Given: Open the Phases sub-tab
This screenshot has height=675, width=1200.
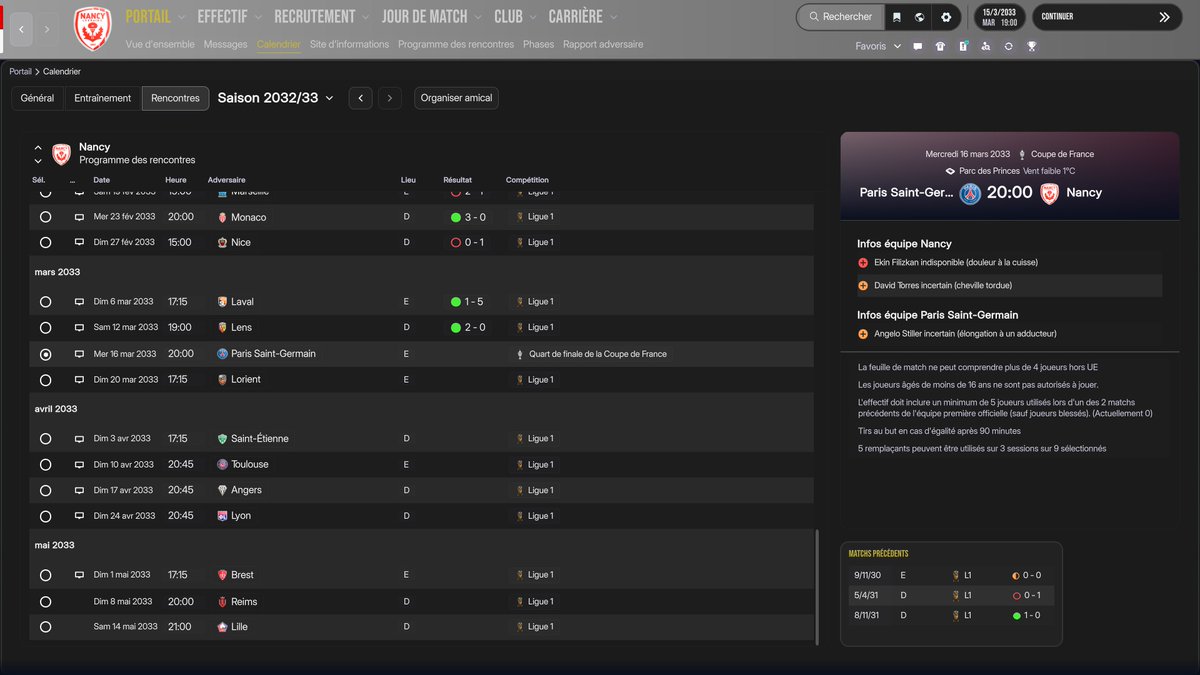Looking at the screenshot, I should (x=538, y=45).
